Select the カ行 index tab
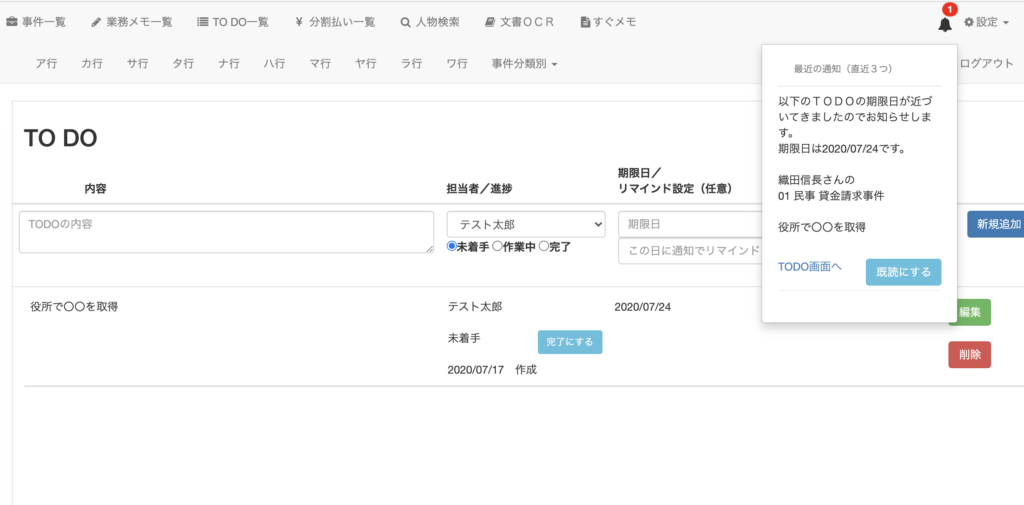 tap(92, 64)
